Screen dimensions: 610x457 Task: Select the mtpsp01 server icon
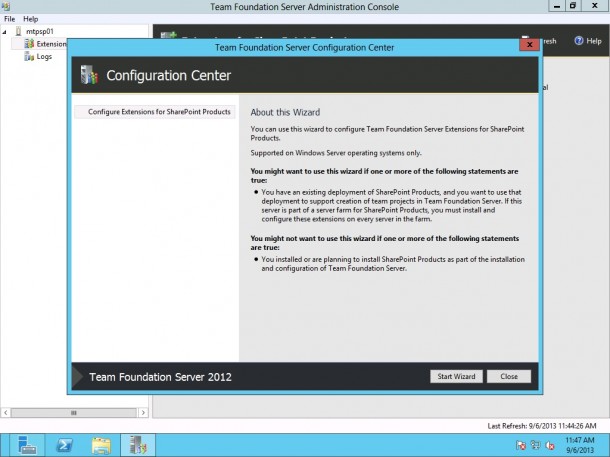tap(17, 31)
